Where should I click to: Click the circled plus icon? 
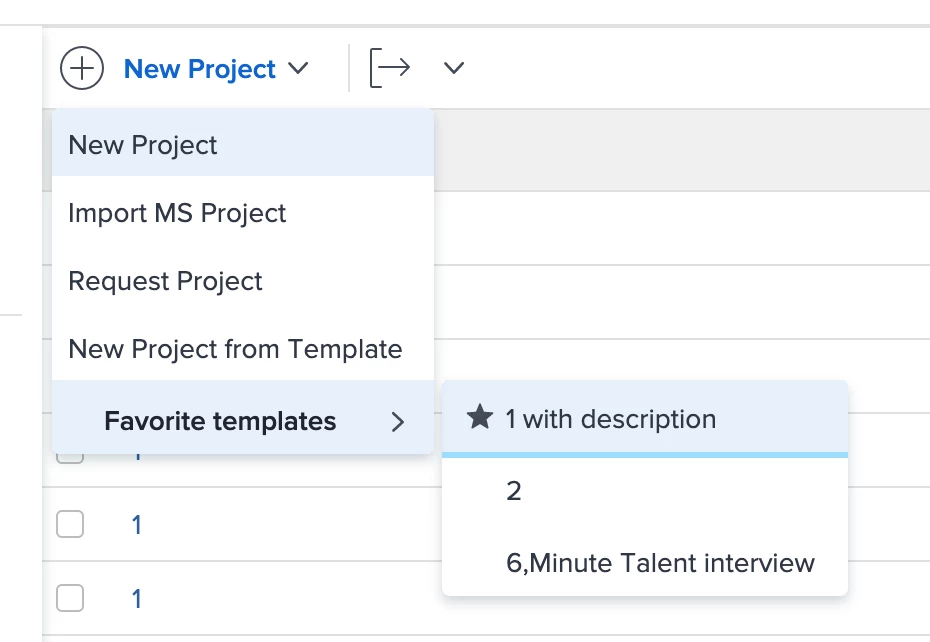click(x=82, y=69)
